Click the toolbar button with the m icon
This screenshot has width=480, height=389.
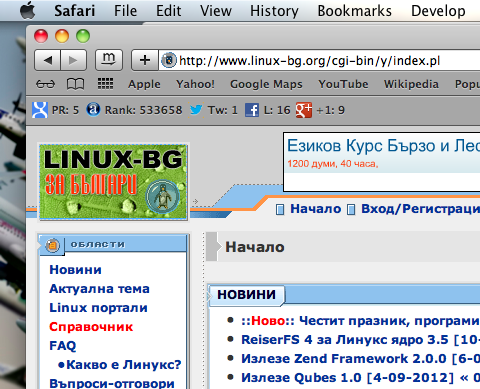click(109, 60)
